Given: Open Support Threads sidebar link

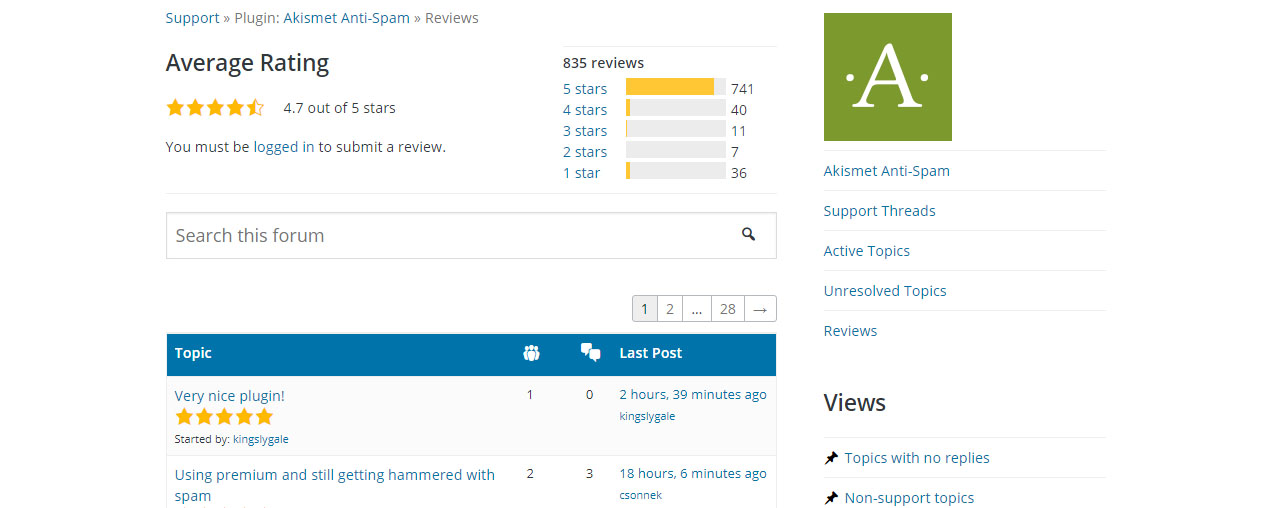Looking at the screenshot, I should click(x=880, y=211).
